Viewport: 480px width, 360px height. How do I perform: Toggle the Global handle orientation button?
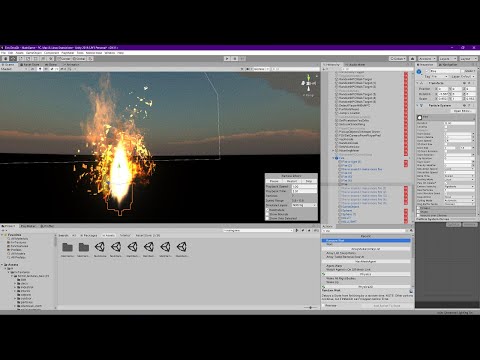pos(79,59)
